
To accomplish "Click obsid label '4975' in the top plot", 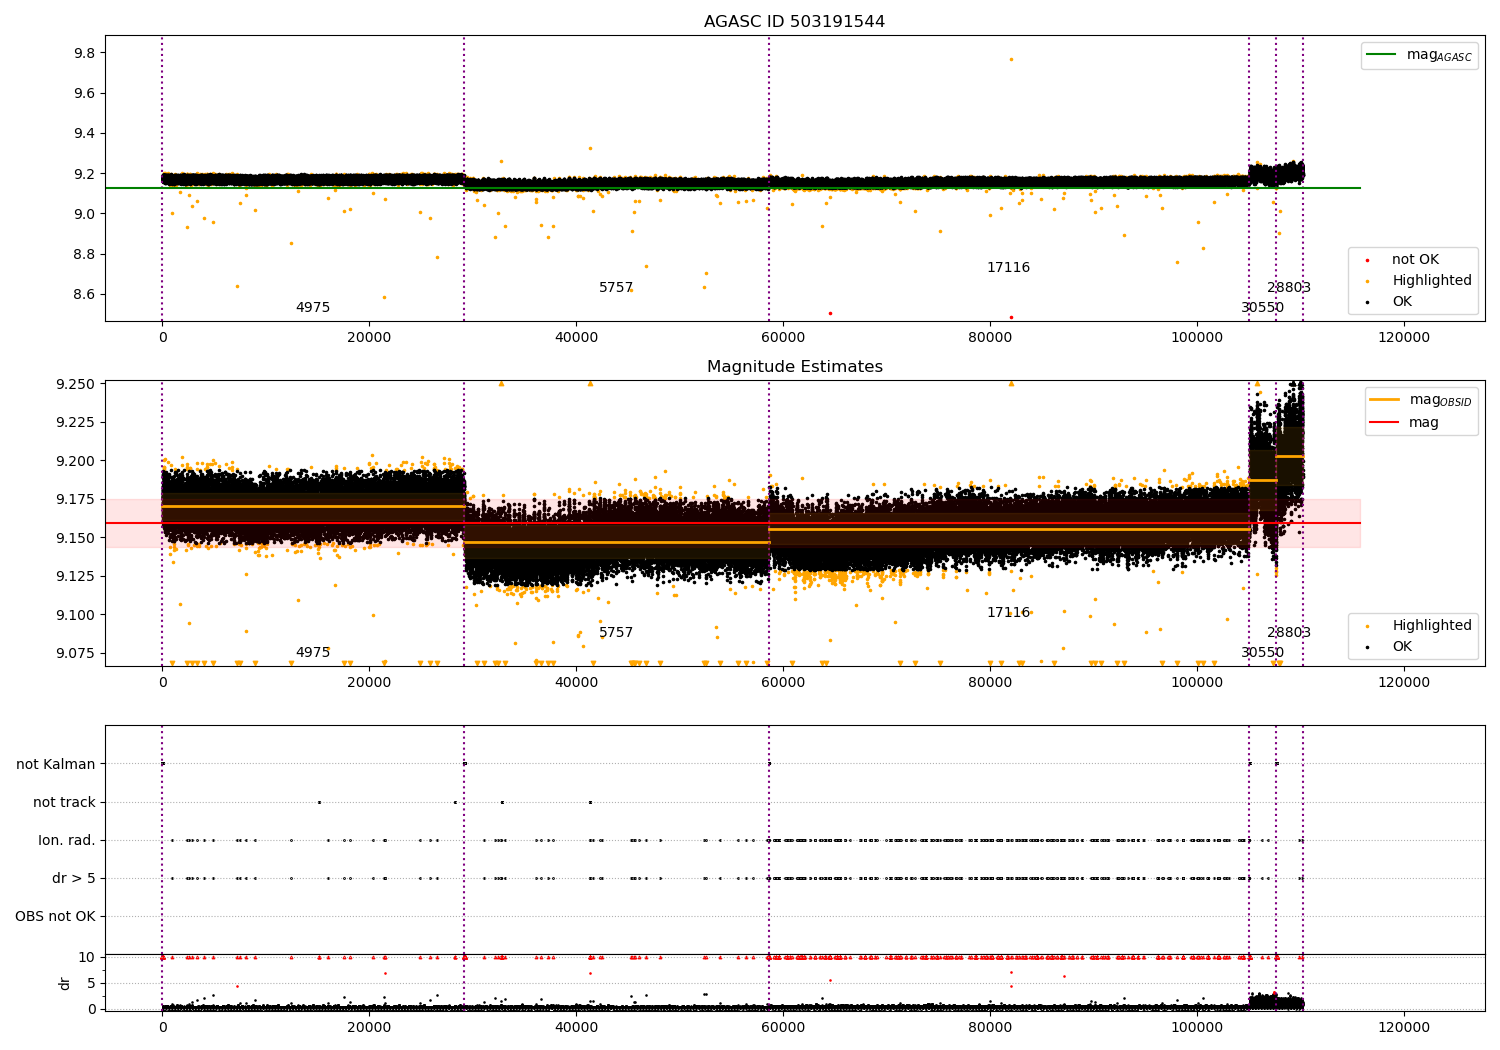I will coord(313,308).
